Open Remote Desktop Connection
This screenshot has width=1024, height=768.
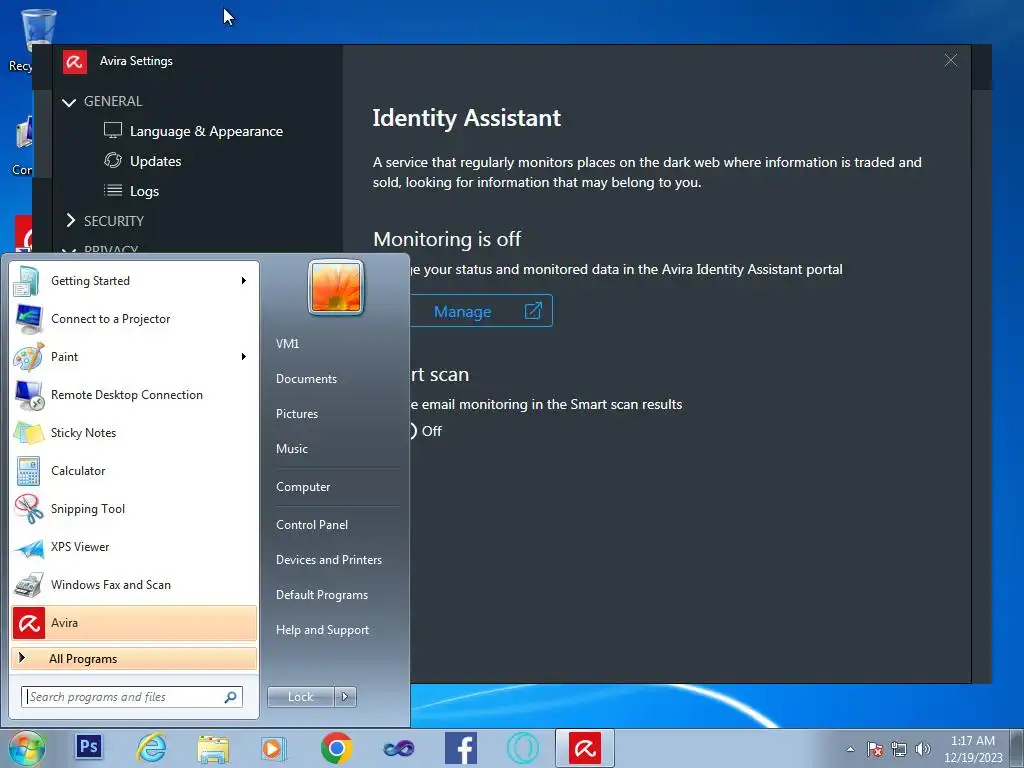coord(134,394)
